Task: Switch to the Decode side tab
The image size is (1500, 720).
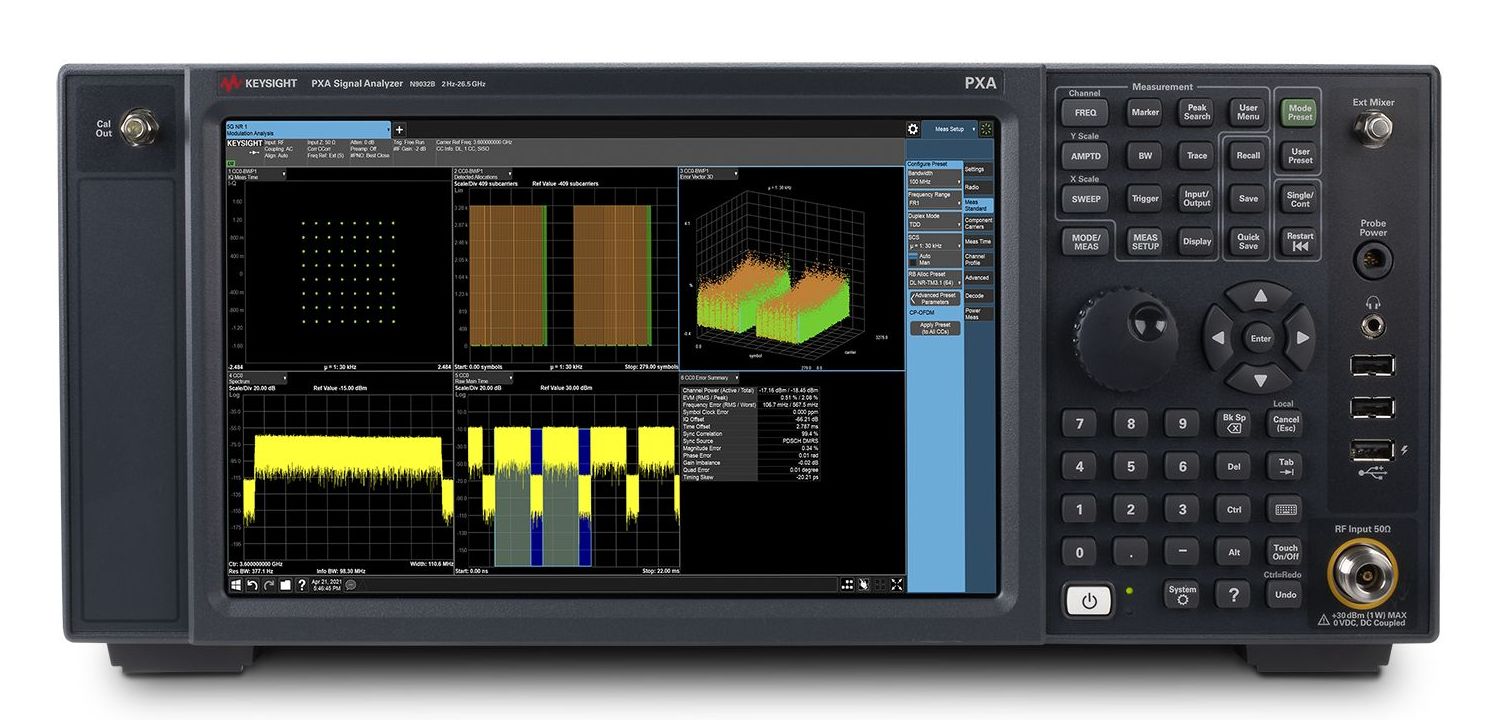Action: tap(978, 296)
